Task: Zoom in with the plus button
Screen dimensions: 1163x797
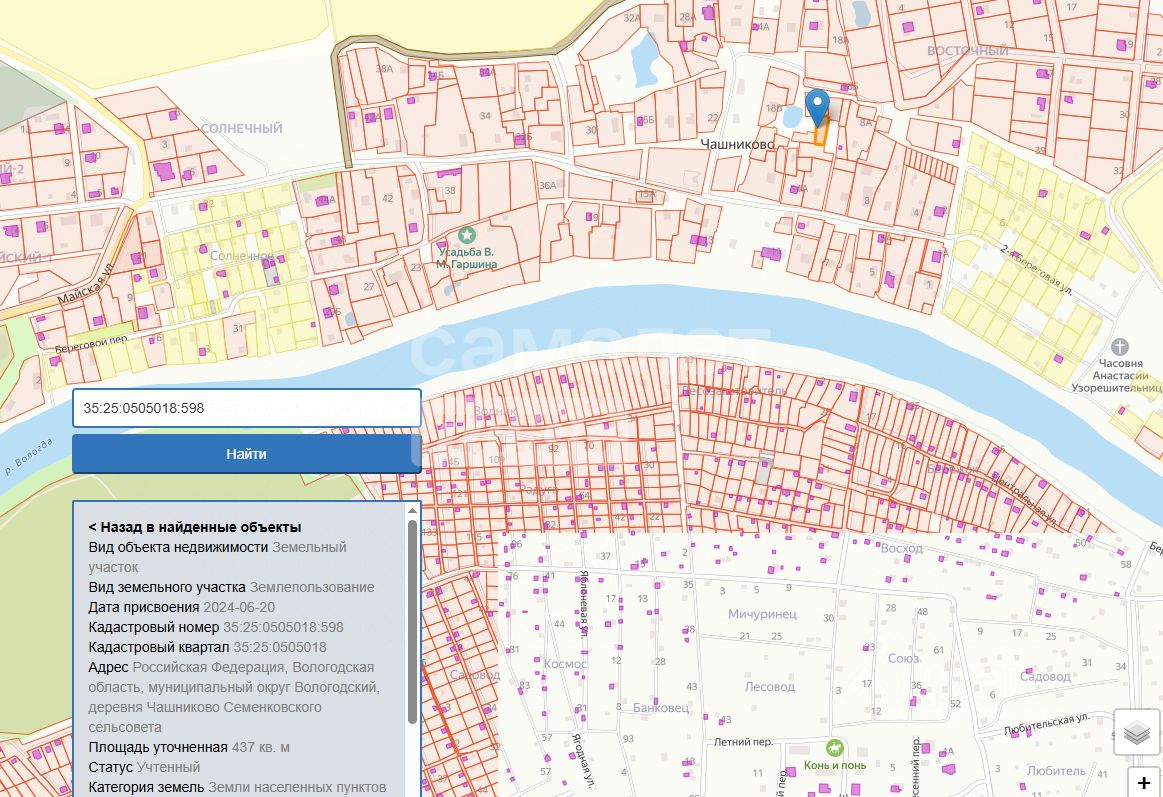Action: click(x=1144, y=783)
